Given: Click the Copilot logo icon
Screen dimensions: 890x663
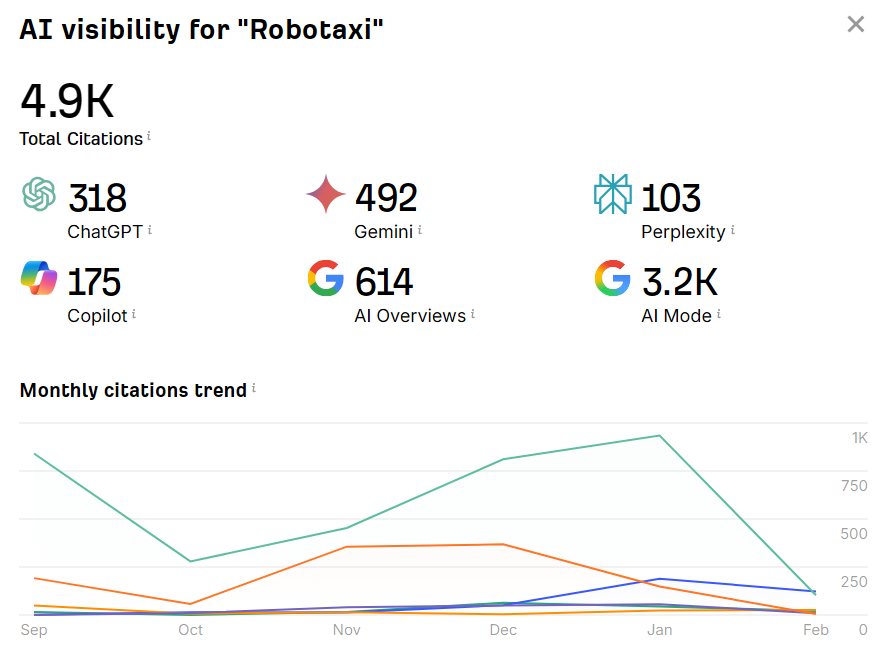Looking at the screenshot, I should pyautogui.click(x=39, y=278).
